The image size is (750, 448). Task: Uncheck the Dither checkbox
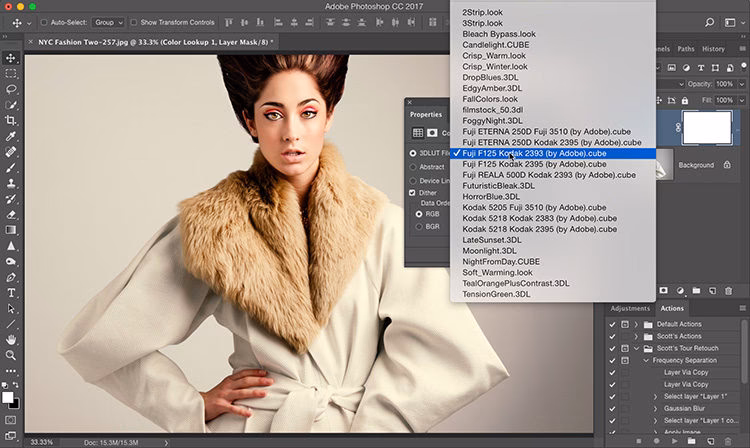point(412,193)
